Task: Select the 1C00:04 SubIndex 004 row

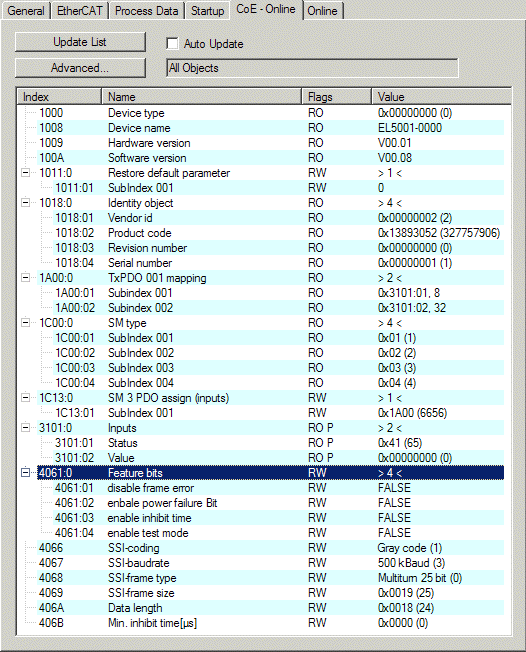Action: [x=279, y=383]
